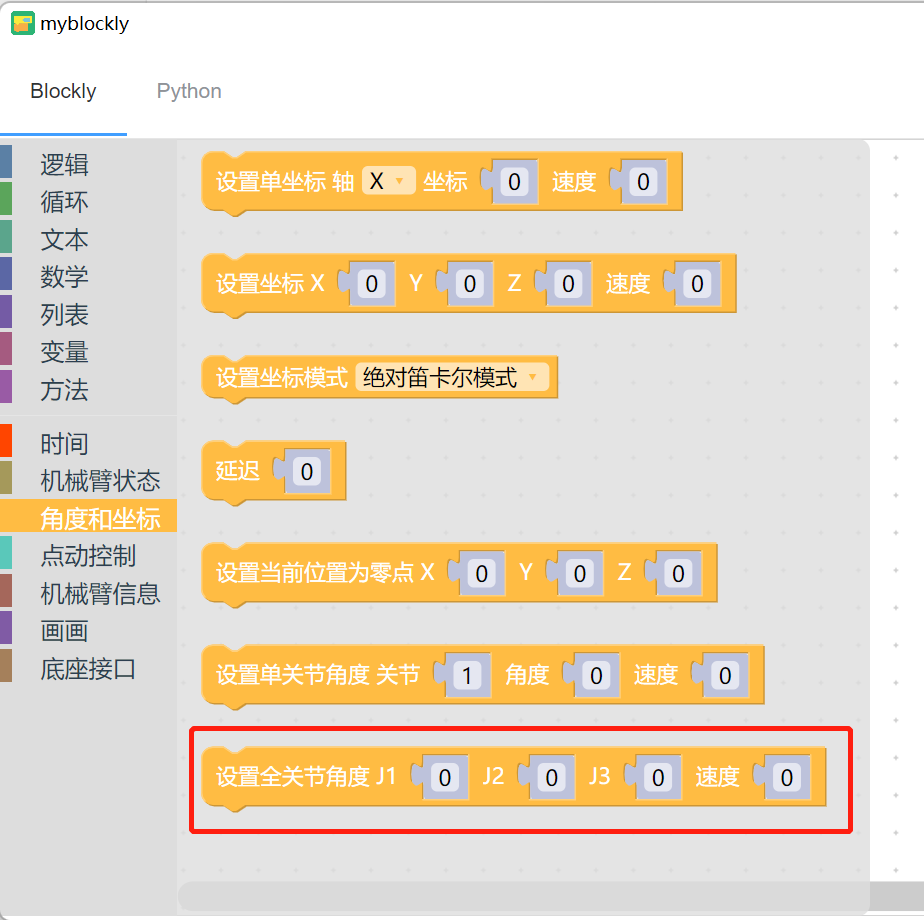
Task: Click 速度 value field in 设置坐标 block
Action: [x=697, y=284]
